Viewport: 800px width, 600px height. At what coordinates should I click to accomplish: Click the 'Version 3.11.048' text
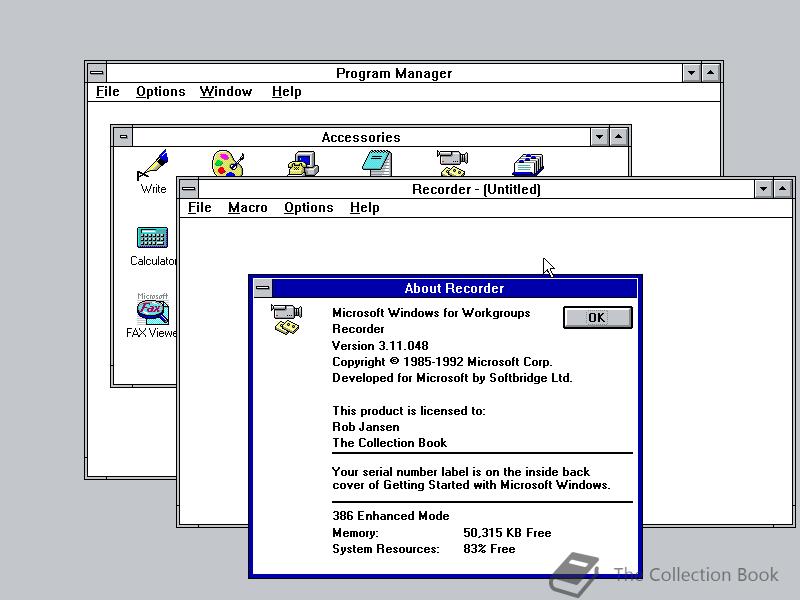pyautogui.click(x=380, y=346)
